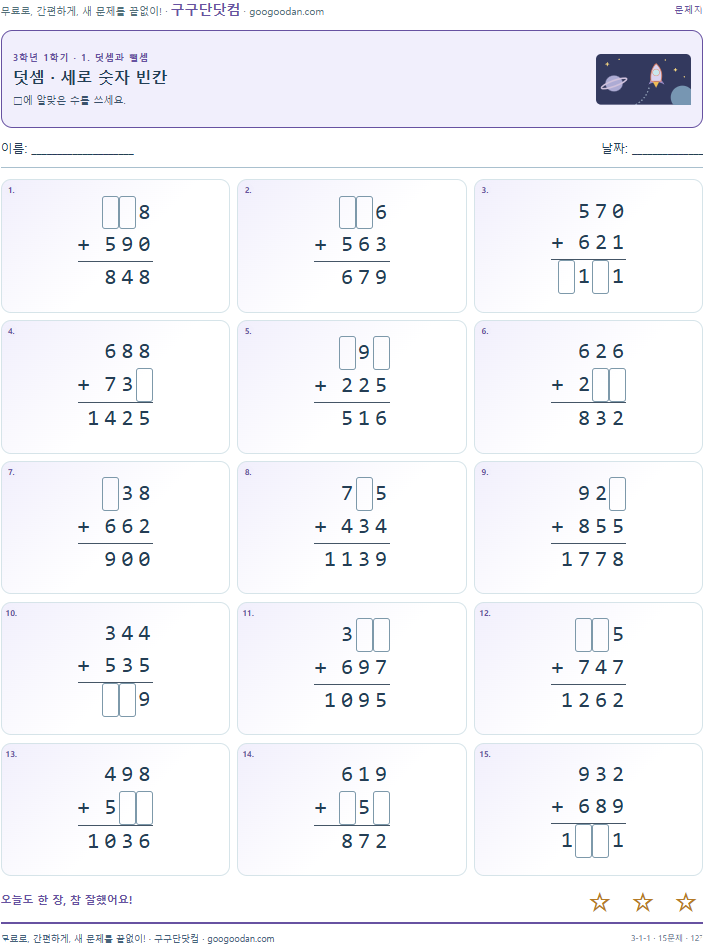Image resolution: width=704 pixels, height=945 pixels.
Task: Select tens blank box in problem 13
Action: click(127, 808)
